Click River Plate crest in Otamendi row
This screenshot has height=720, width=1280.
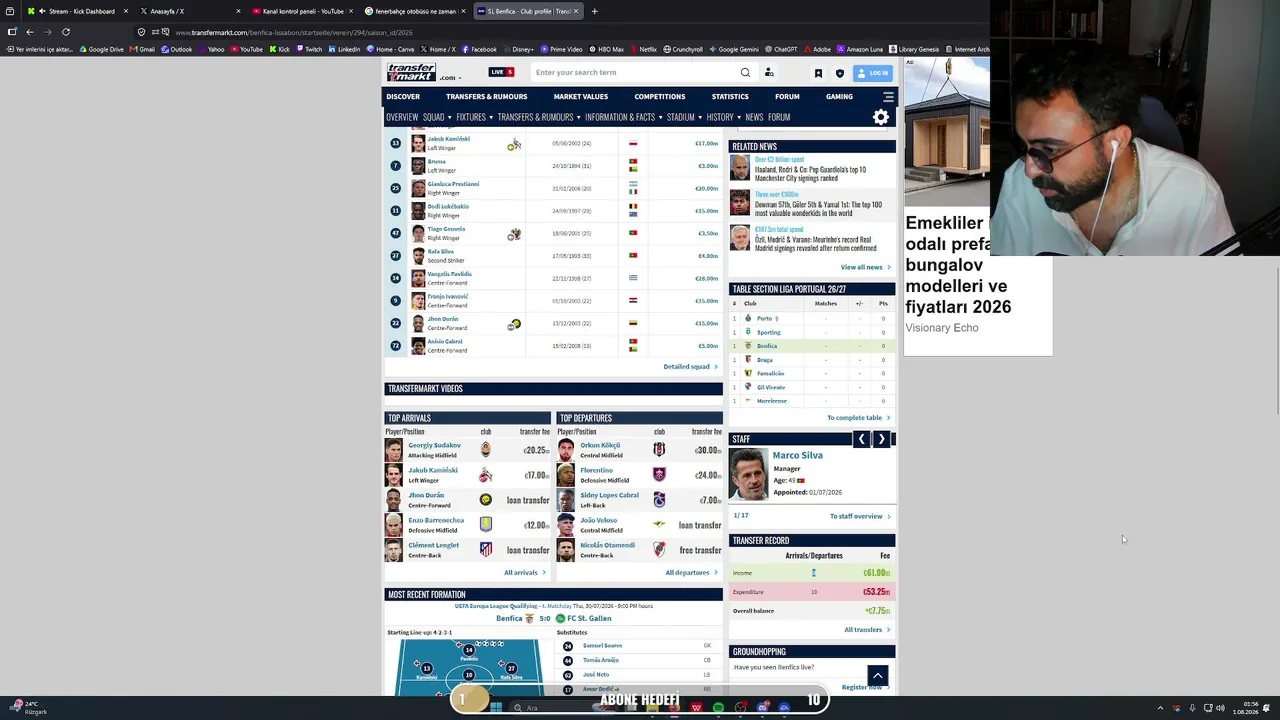[x=659, y=550]
